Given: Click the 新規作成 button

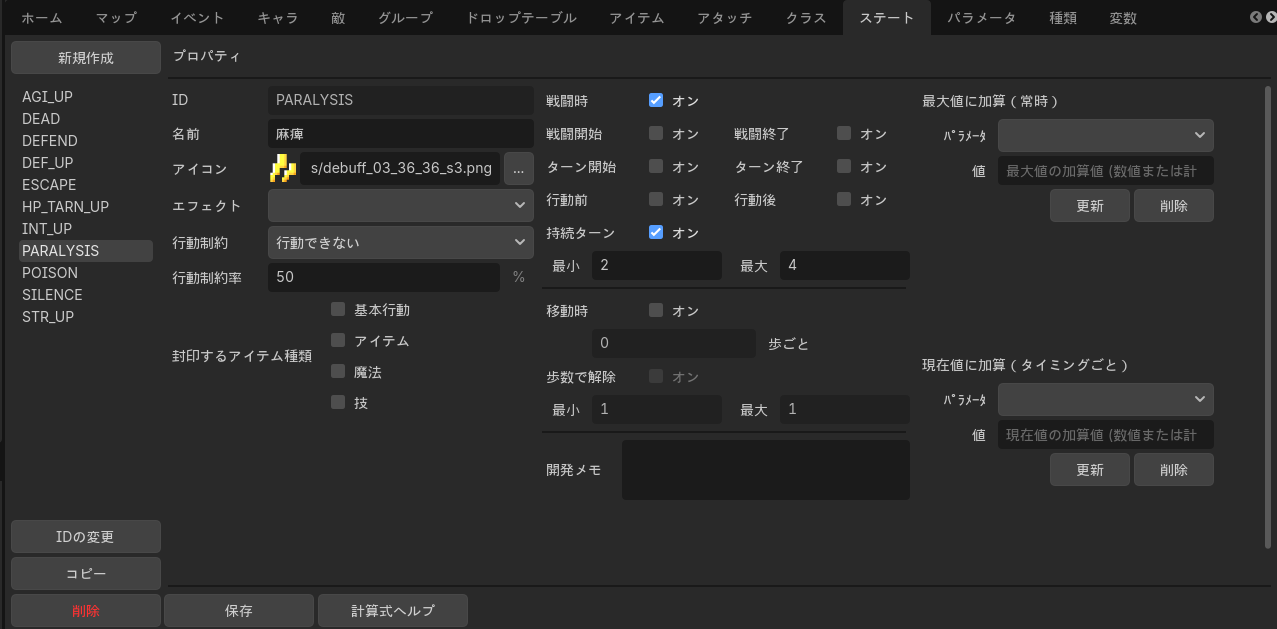Looking at the screenshot, I should click(x=86, y=58).
